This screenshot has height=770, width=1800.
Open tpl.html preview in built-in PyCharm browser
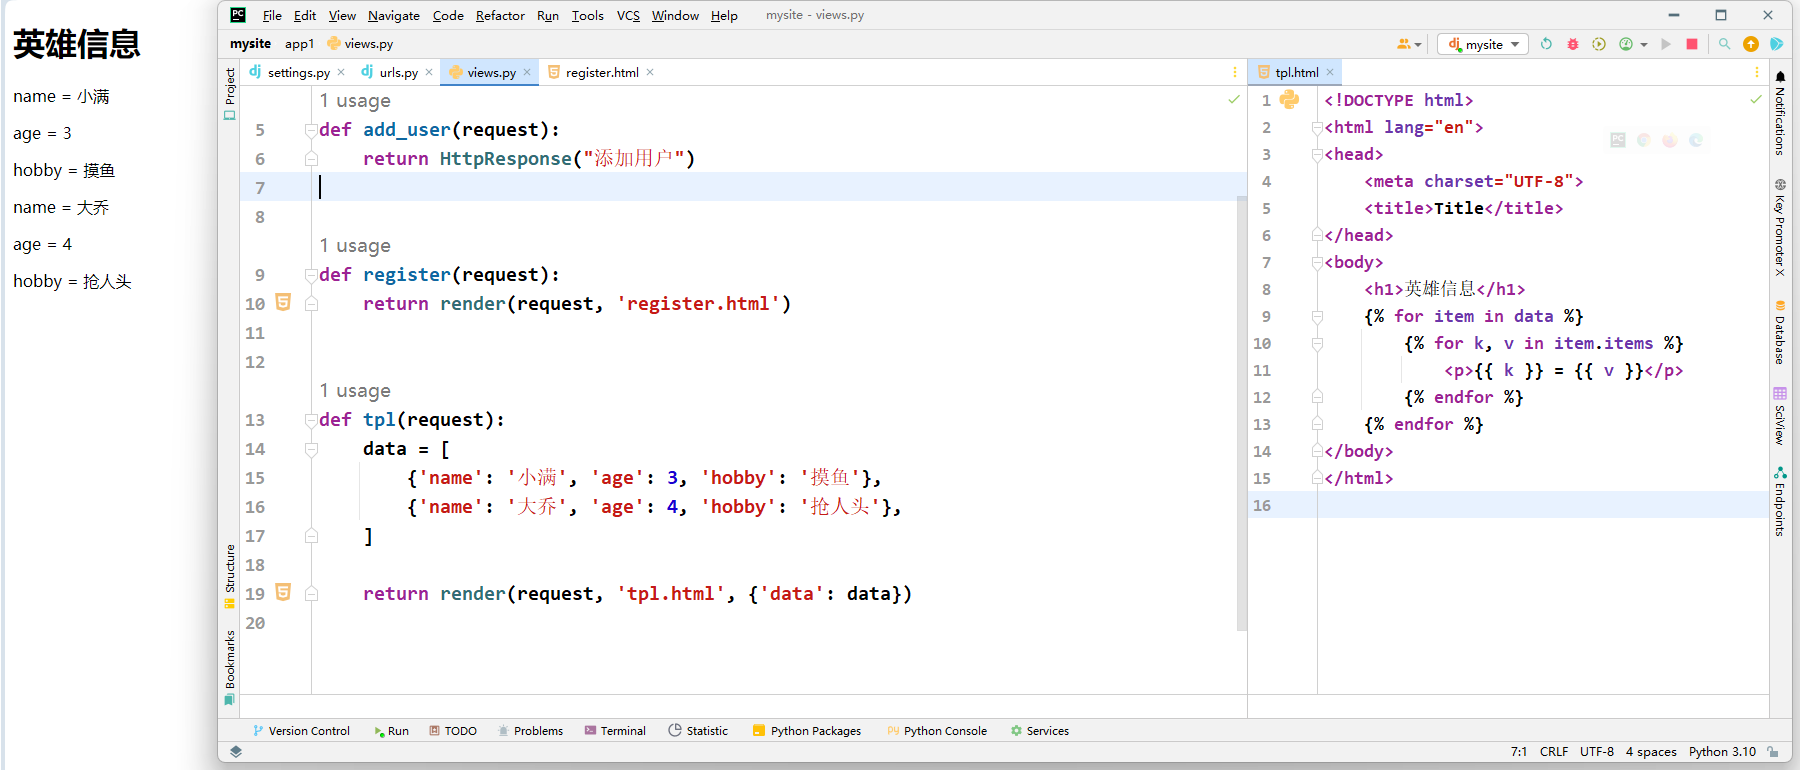click(x=1618, y=140)
